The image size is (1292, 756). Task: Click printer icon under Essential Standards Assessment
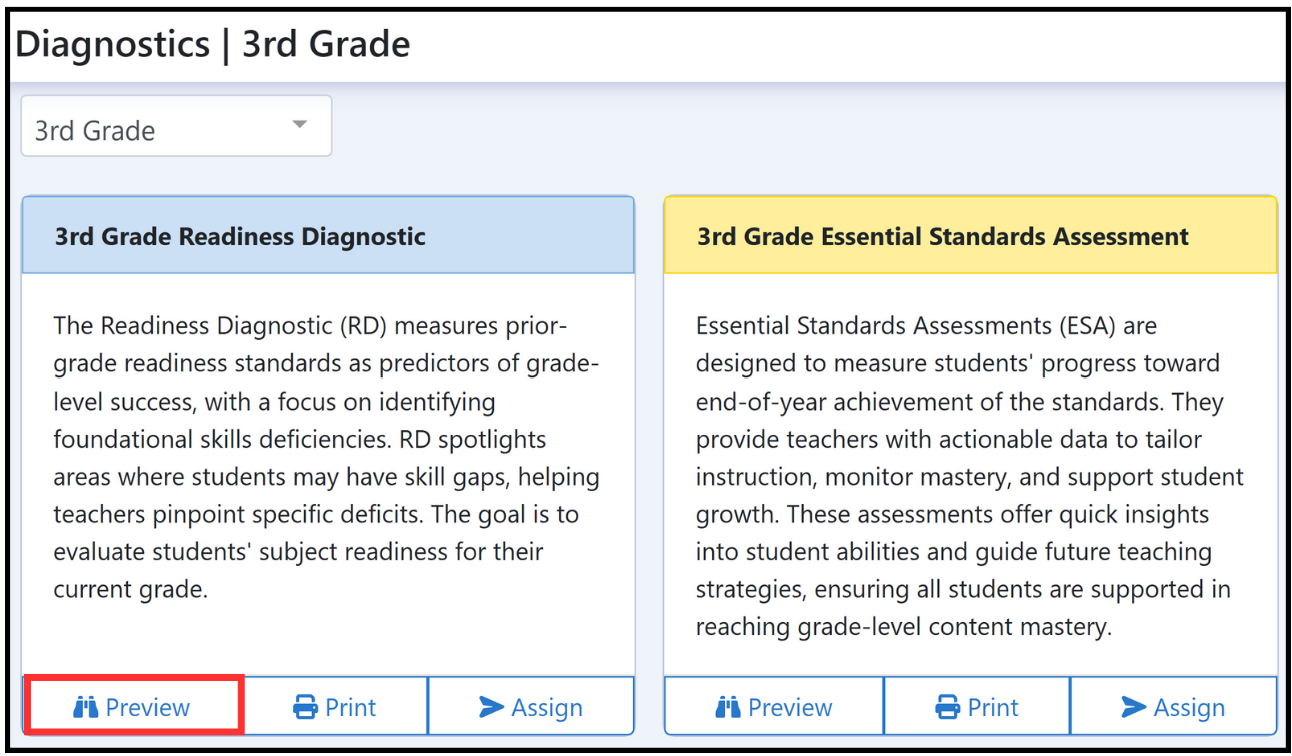(x=947, y=708)
